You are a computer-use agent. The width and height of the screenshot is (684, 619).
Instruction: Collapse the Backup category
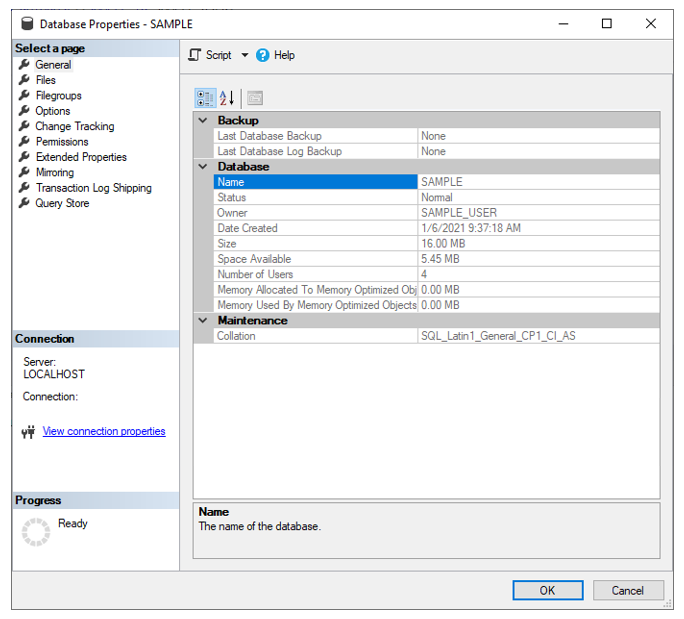[x=203, y=120]
